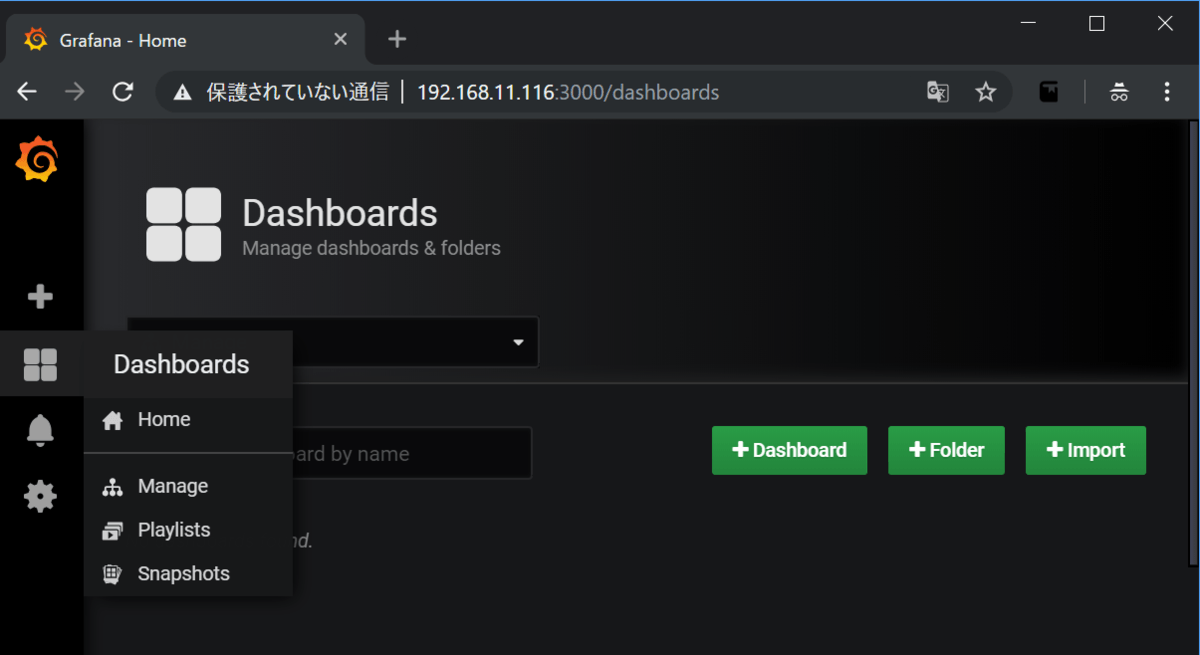The height and width of the screenshot is (655, 1200).
Task: Click the green + Folder button
Action: 946,450
